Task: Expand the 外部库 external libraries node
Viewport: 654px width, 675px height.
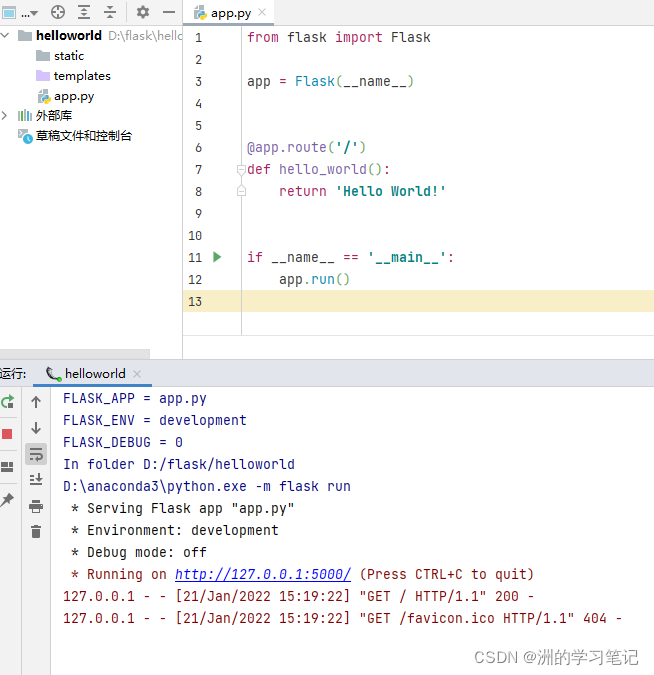Action: coord(7,116)
